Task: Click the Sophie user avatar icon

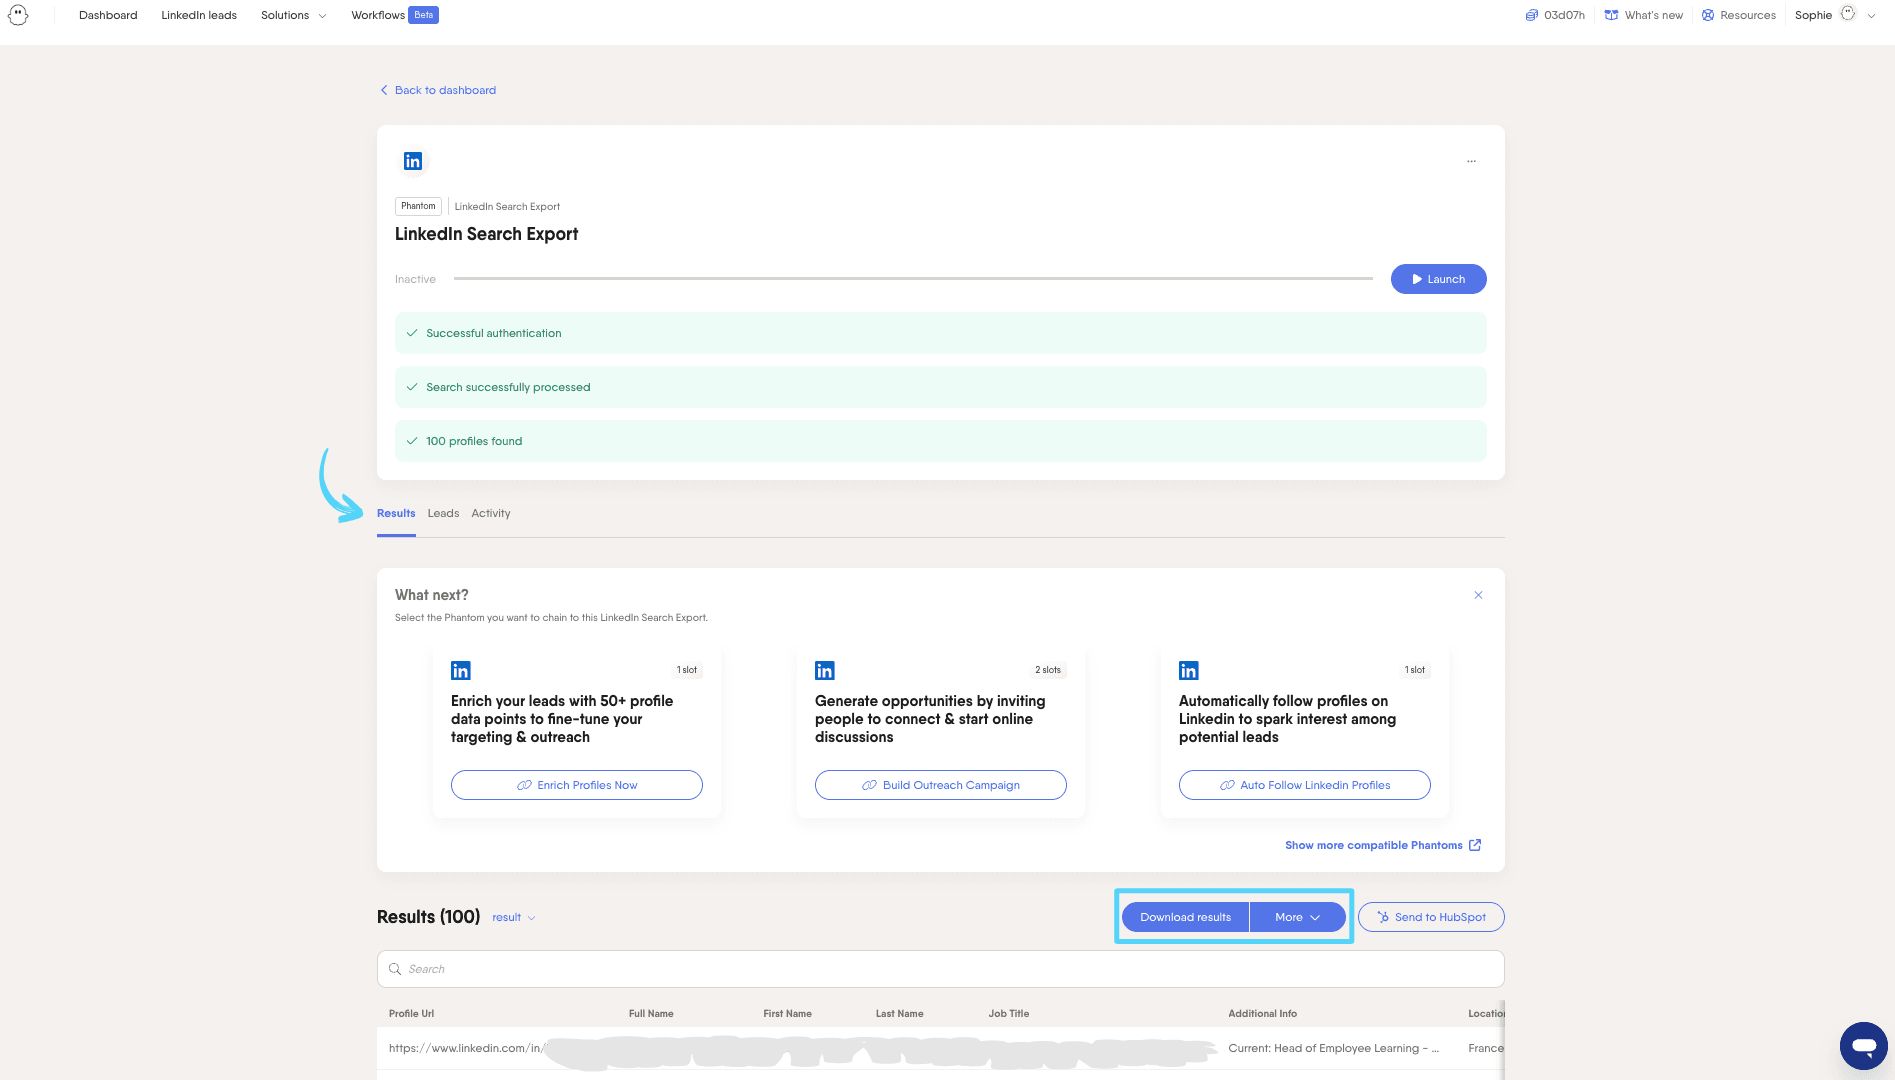Action: tap(1848, 14)
